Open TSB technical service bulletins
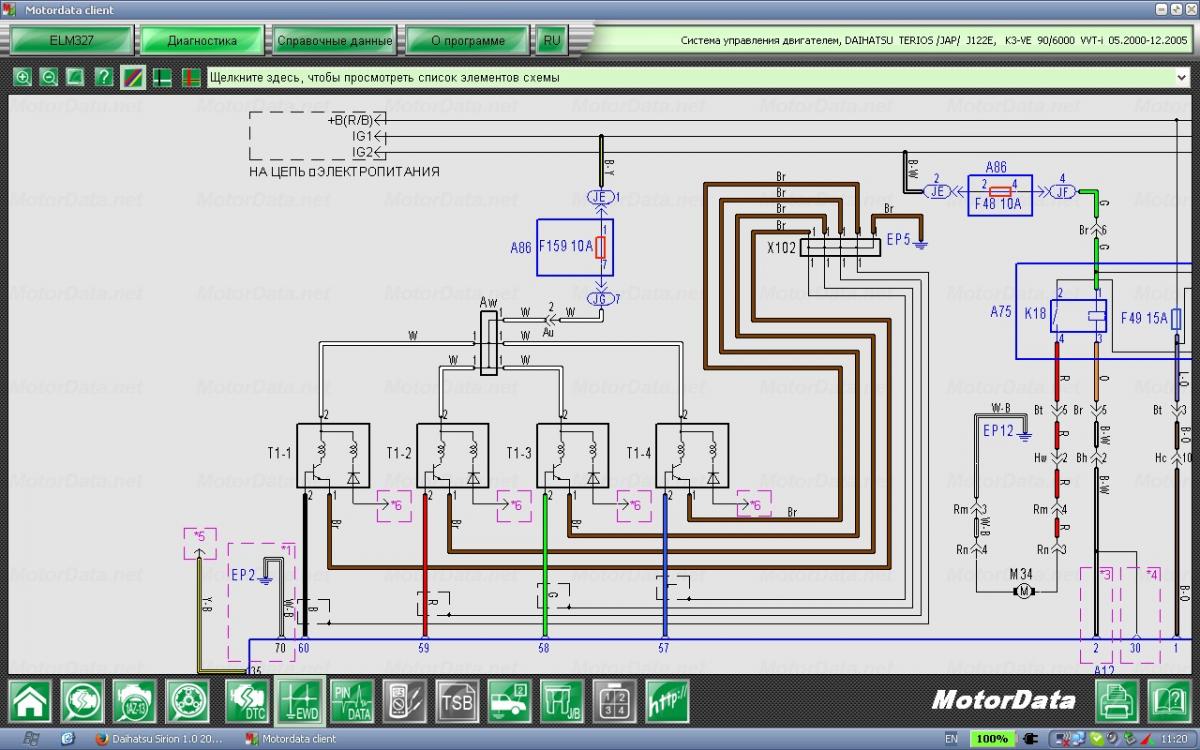The width and height of the screenshot is (1200, 750). (x=456, y=700)
